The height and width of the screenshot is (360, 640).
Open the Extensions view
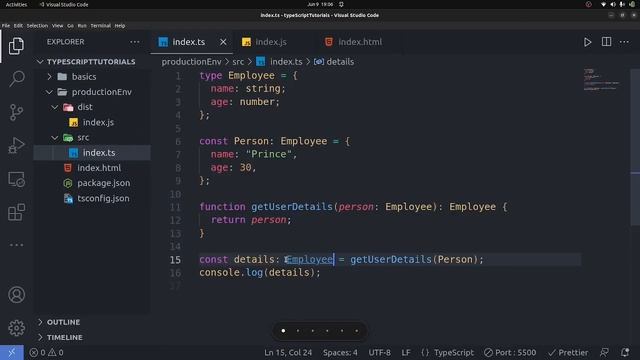point(16,212)
